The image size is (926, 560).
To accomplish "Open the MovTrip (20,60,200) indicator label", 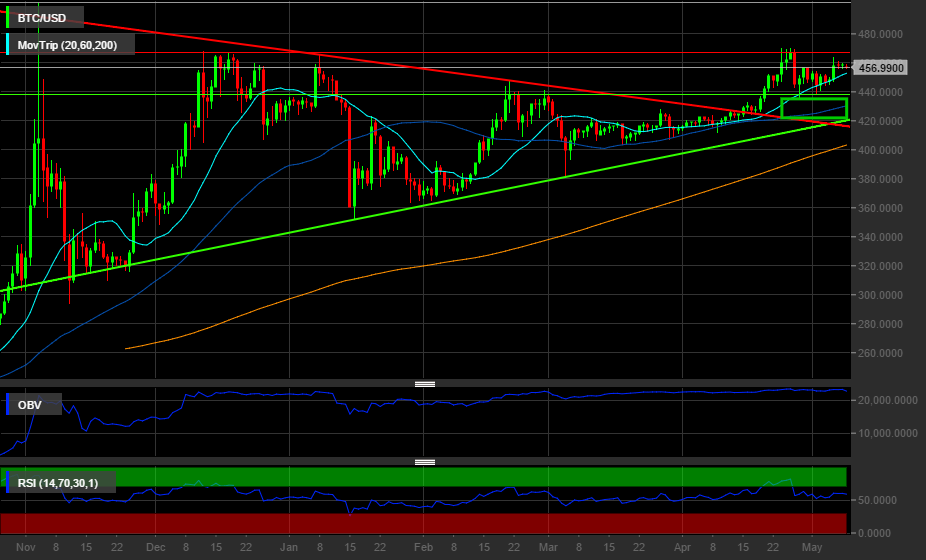I will 74,44.
